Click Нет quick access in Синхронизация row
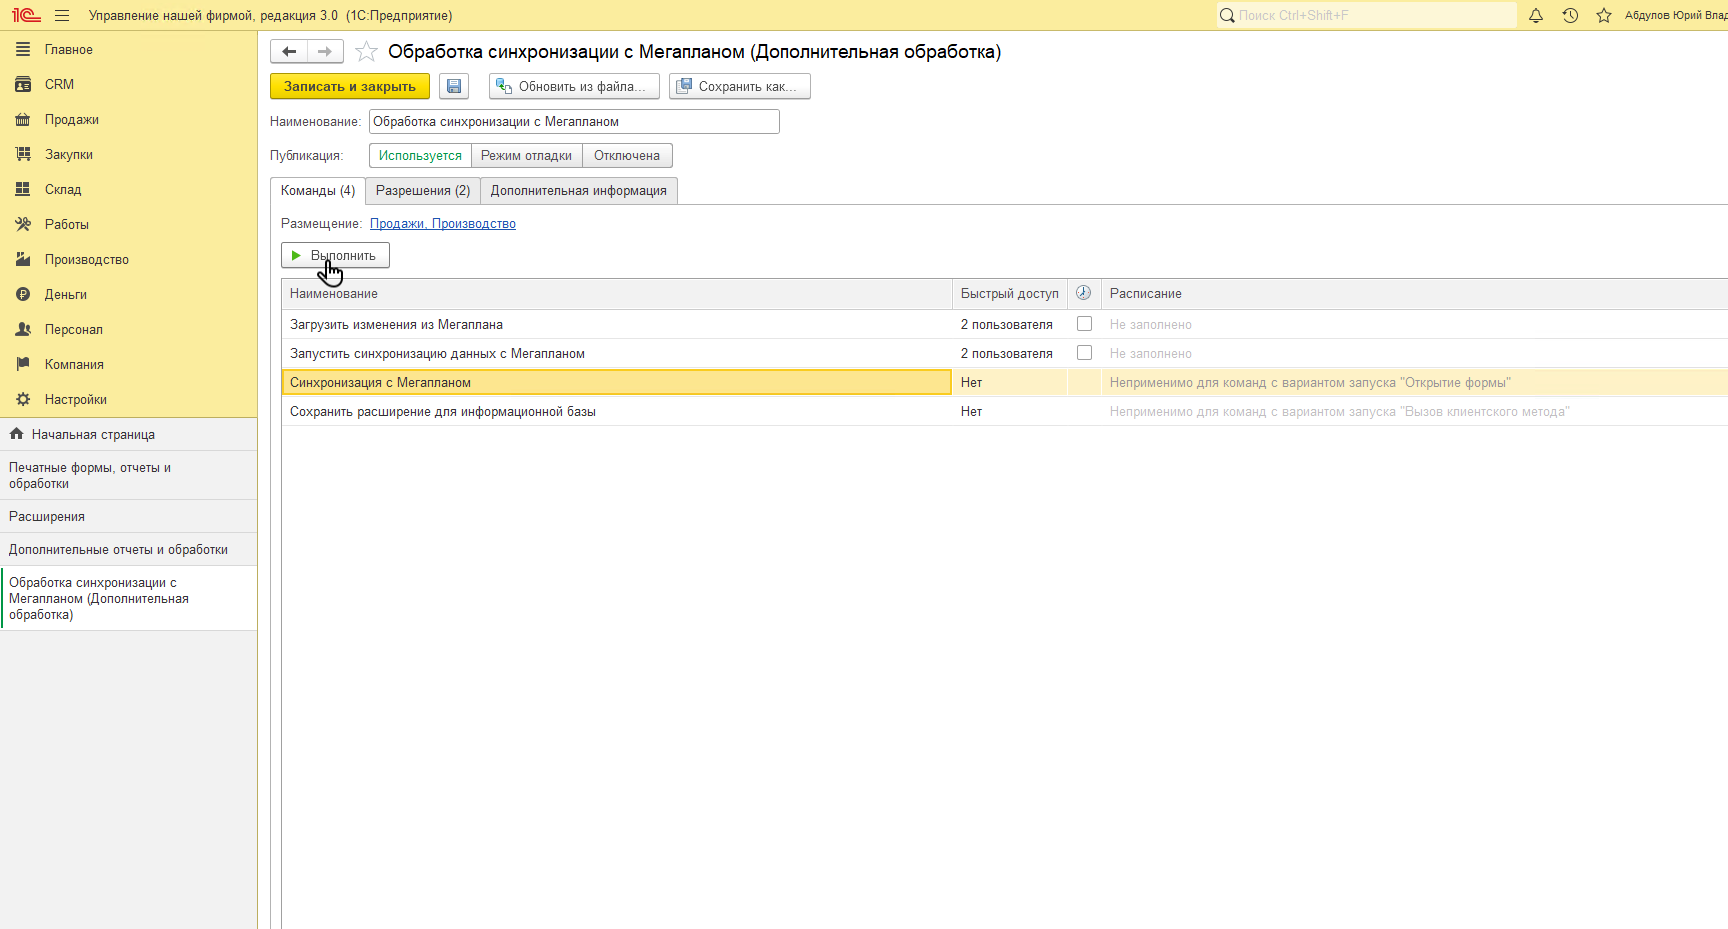This screenshot has height=929, width=1728. pos(1009,382)
